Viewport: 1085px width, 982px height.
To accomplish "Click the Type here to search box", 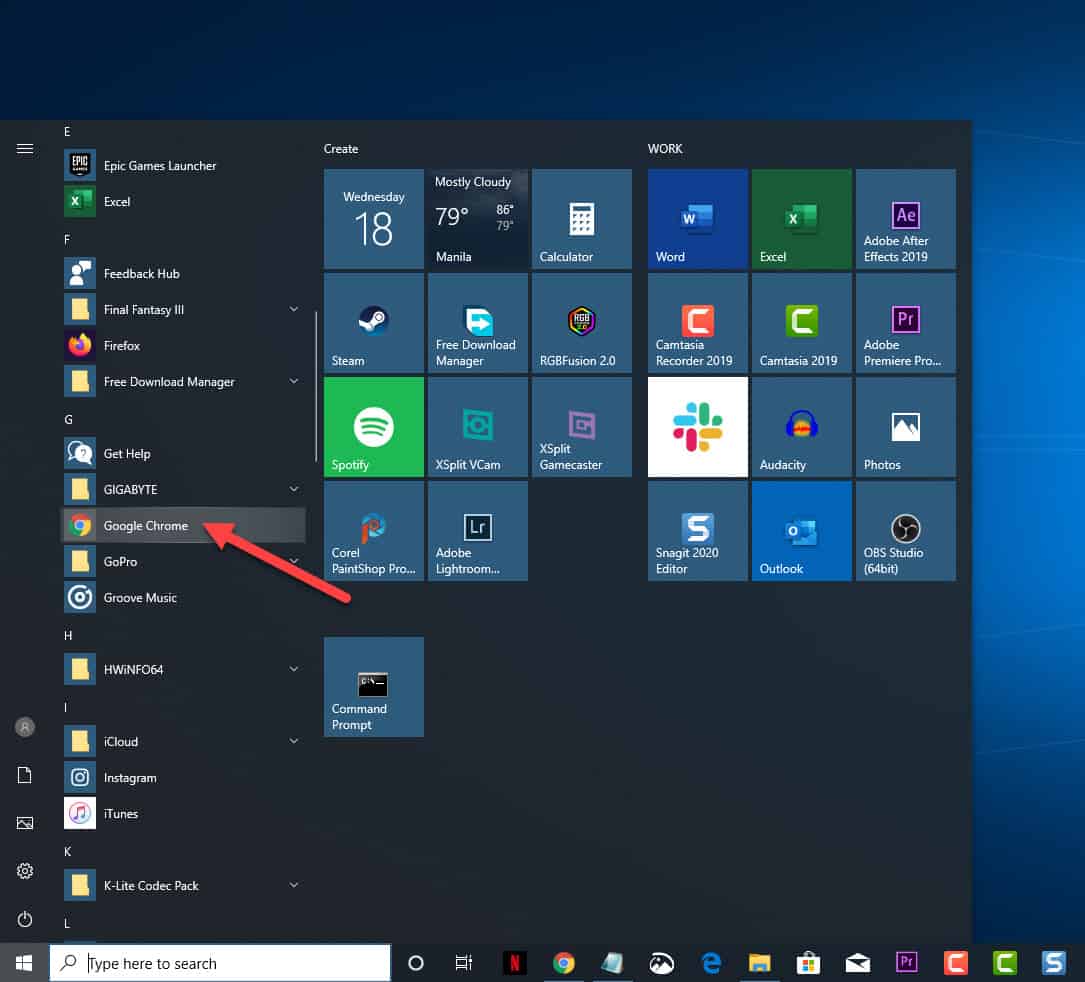I will tap(220, 963).
